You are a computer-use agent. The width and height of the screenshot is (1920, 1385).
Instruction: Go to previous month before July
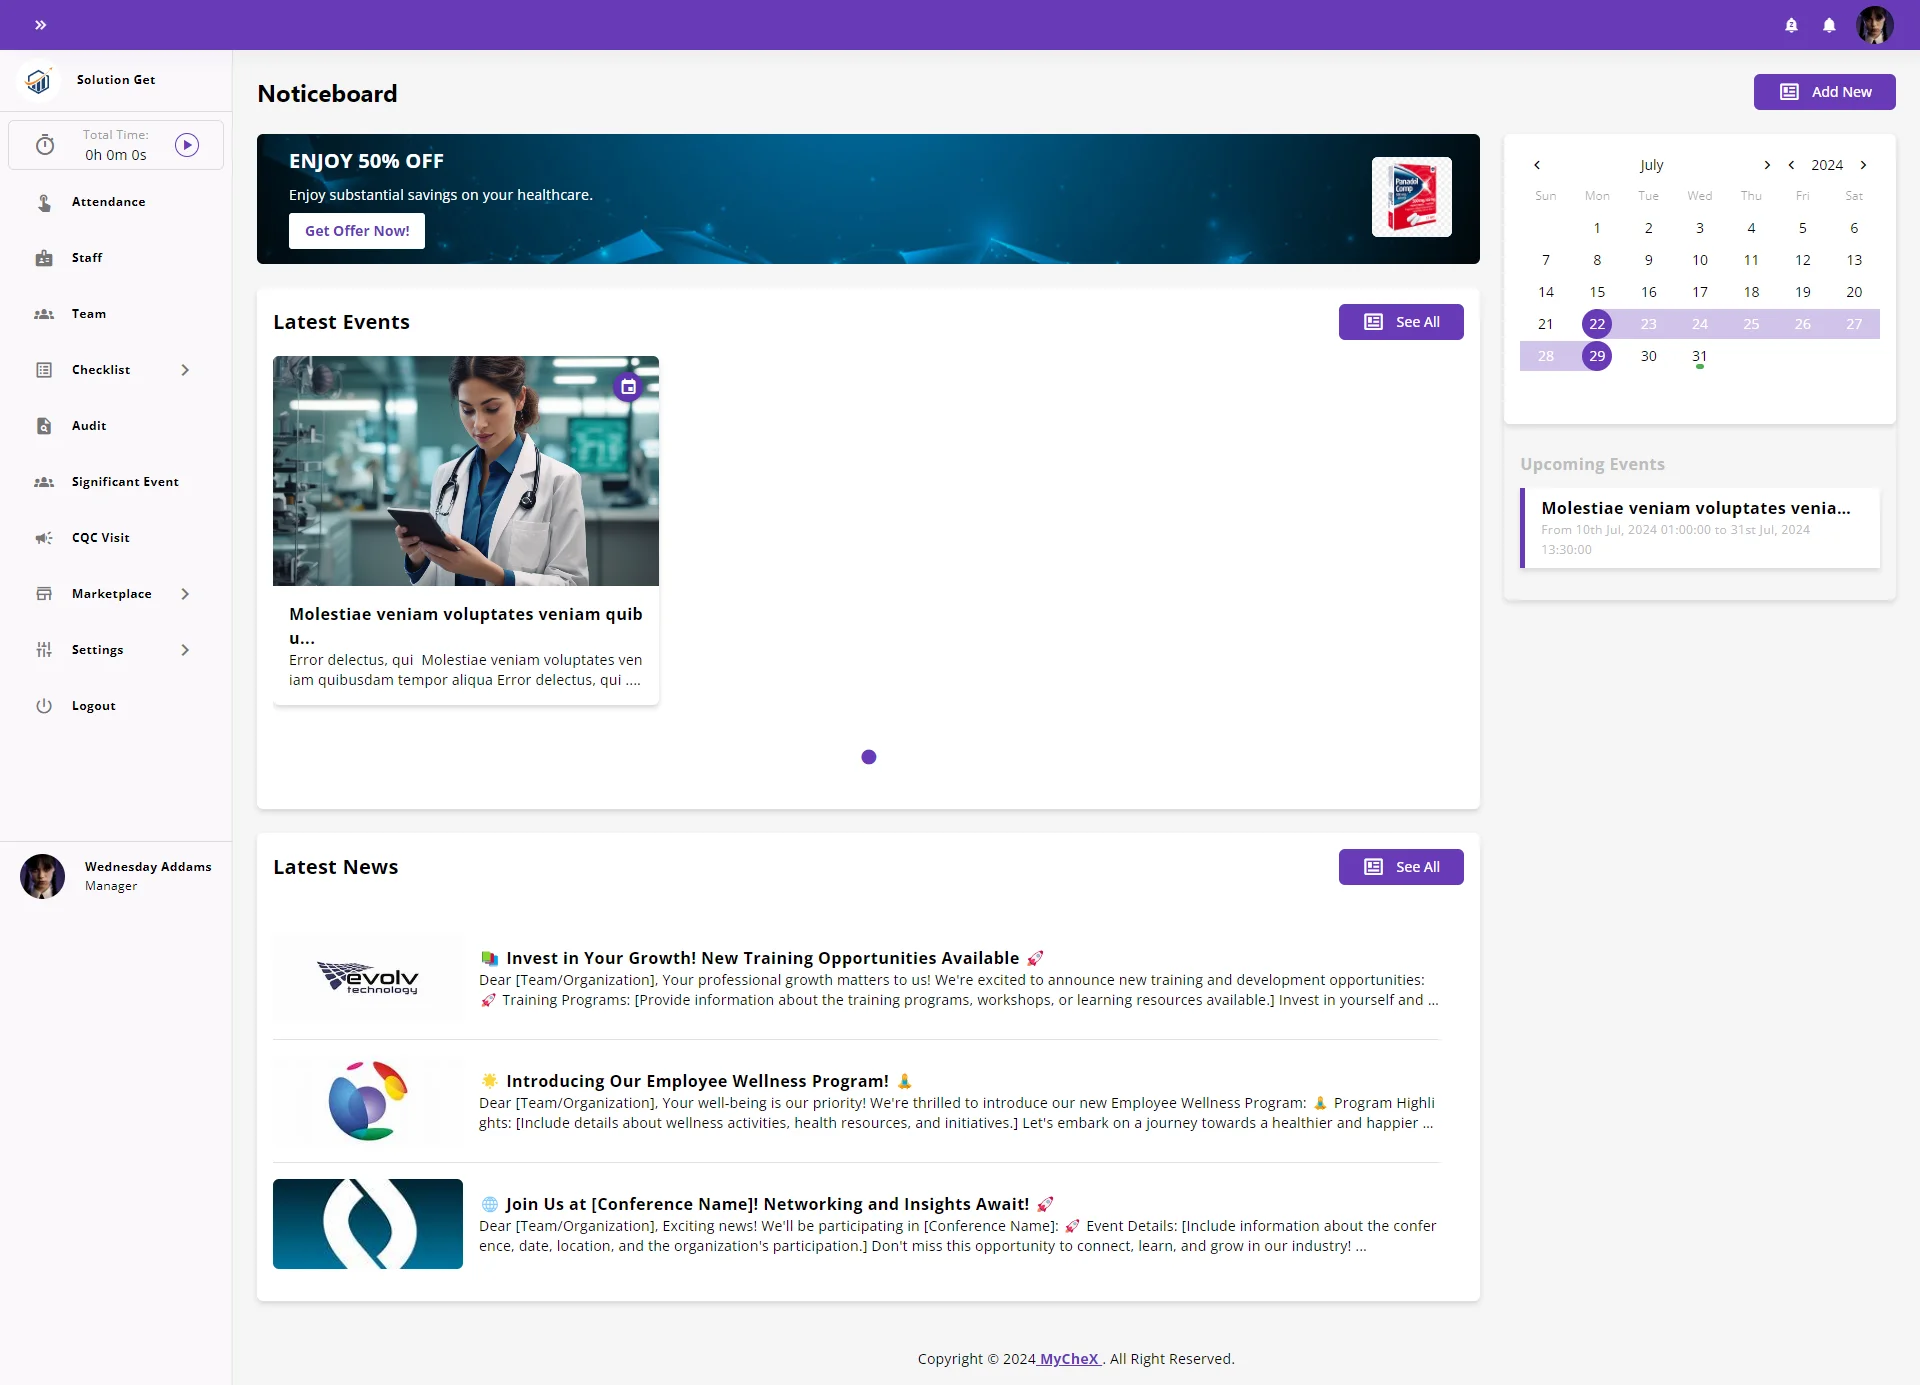[x=1537, y=165]
